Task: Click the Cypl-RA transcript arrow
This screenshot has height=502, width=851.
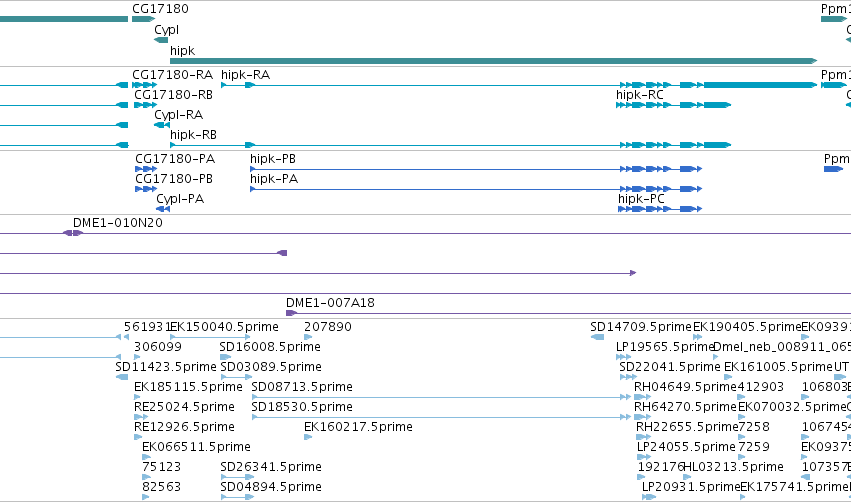Action: 162,125
